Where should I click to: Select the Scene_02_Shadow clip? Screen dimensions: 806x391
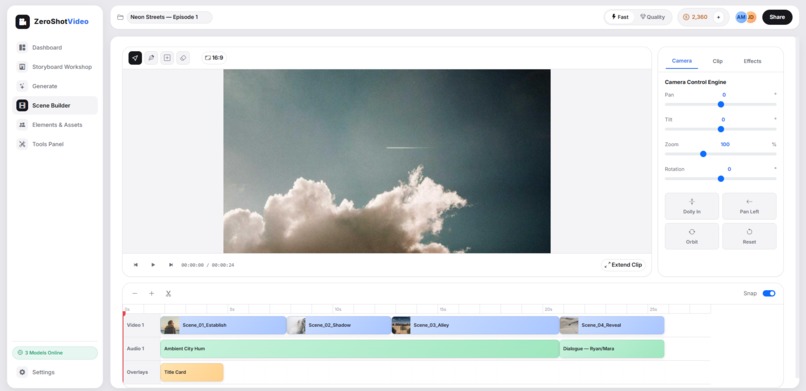339,325
